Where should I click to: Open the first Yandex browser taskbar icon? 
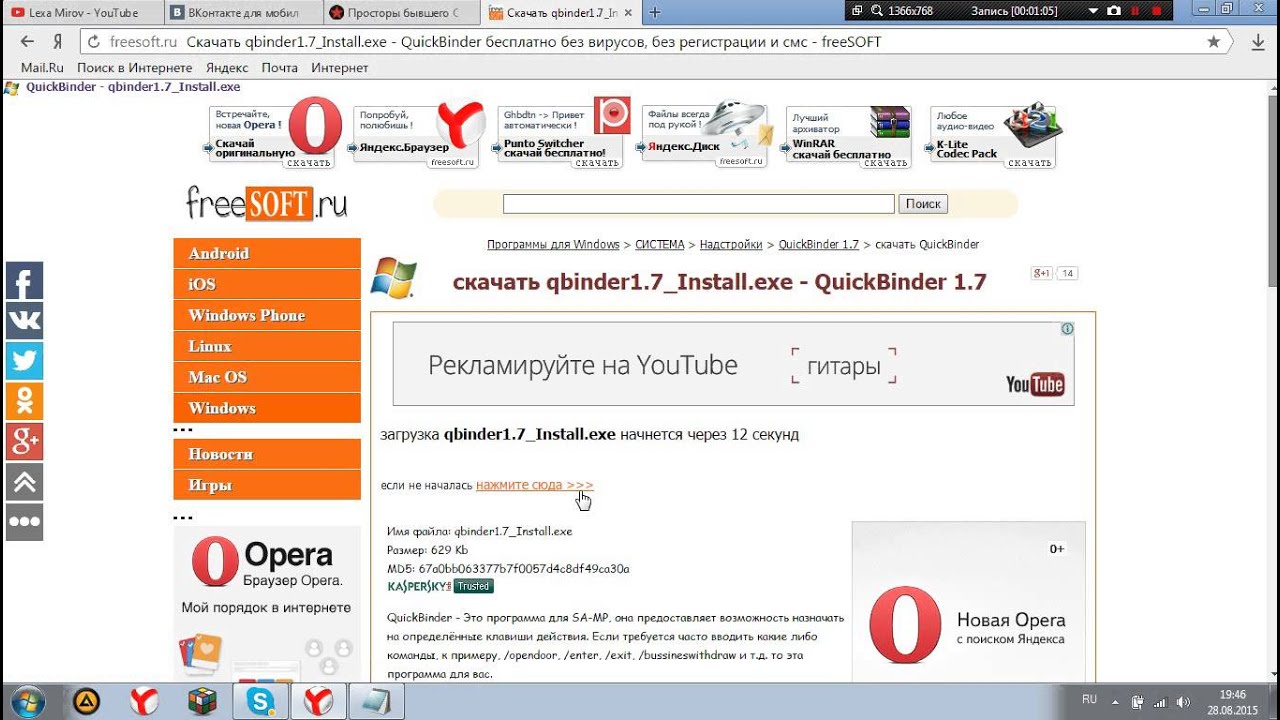click(144, 701)
